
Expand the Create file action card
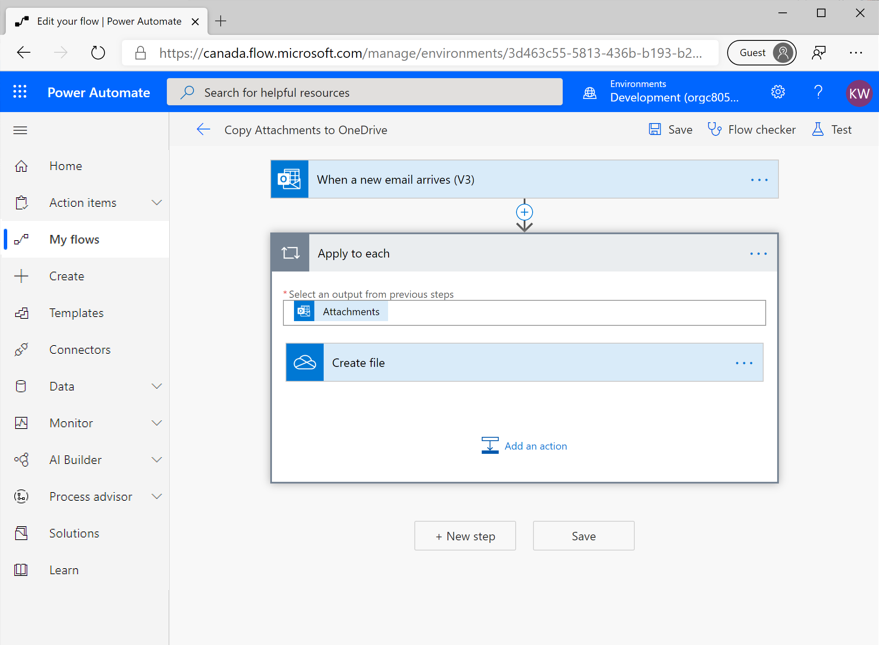[x=524, y=363]
